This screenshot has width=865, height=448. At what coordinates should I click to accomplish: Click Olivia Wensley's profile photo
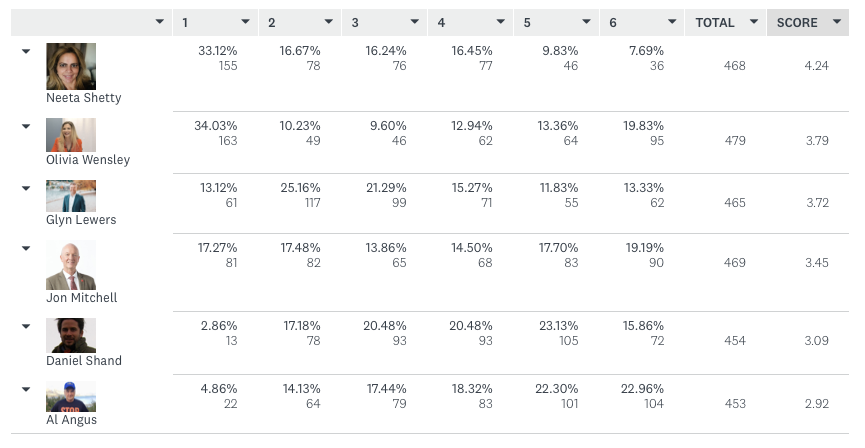click(71, 135)
